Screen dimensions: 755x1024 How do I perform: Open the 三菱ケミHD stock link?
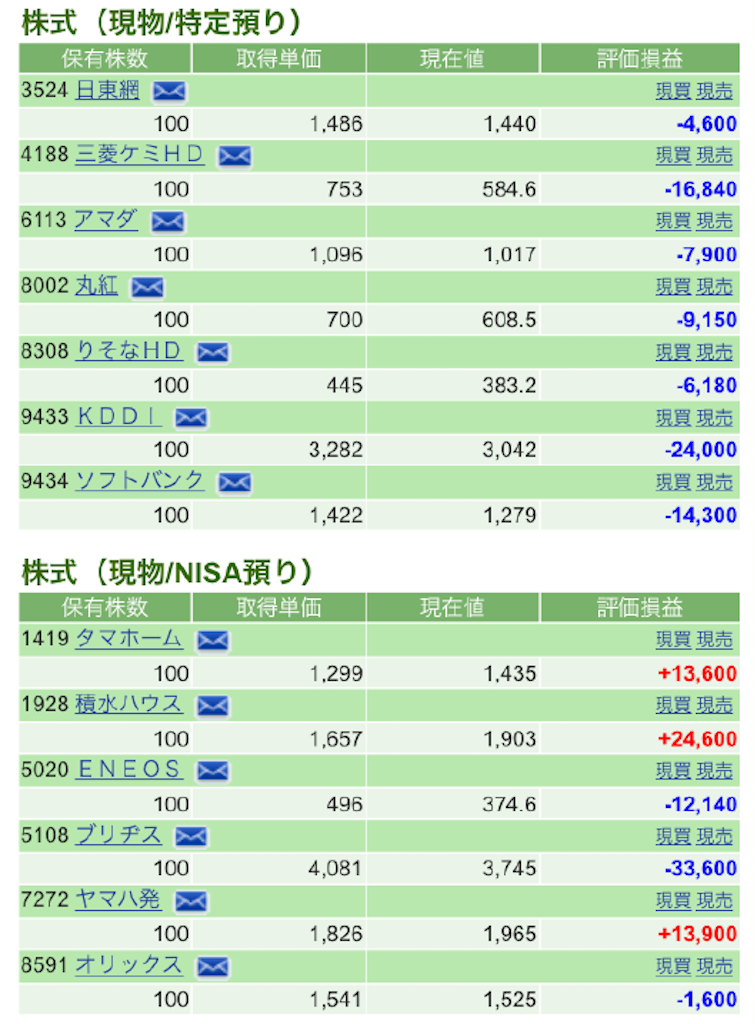click(140, 155)
